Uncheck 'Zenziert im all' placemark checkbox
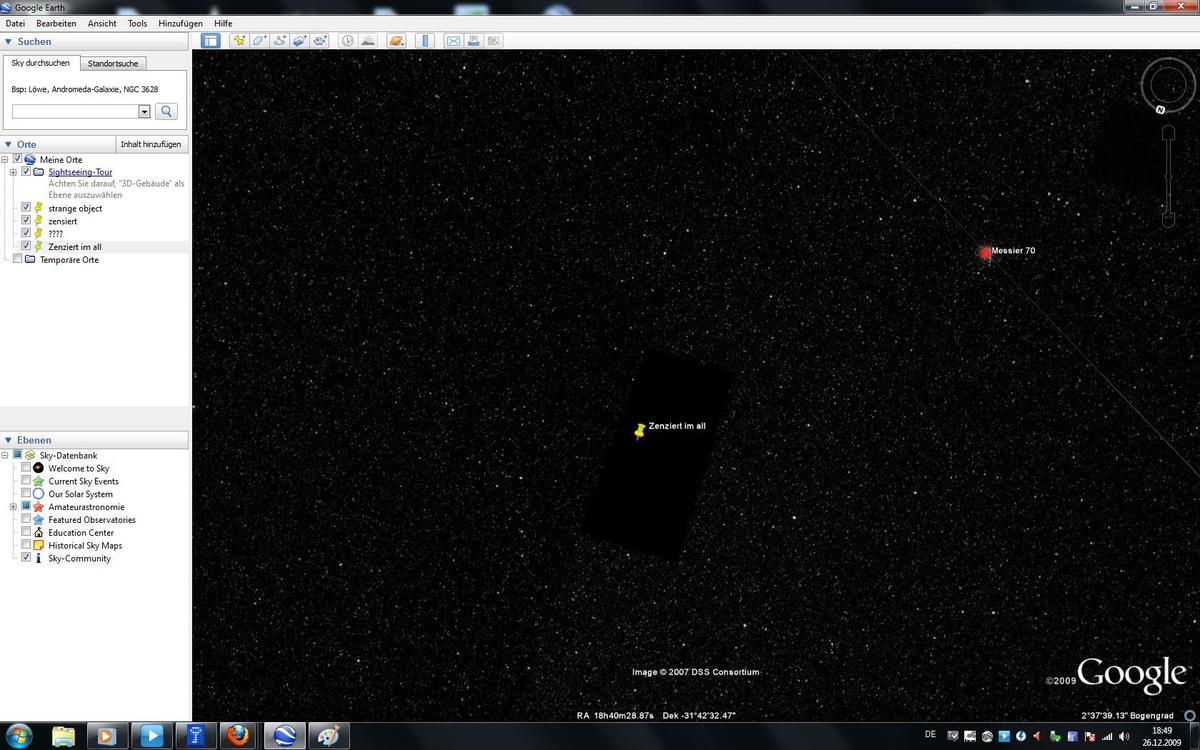This screenshot has width=1200, height=750. (26, 246)
